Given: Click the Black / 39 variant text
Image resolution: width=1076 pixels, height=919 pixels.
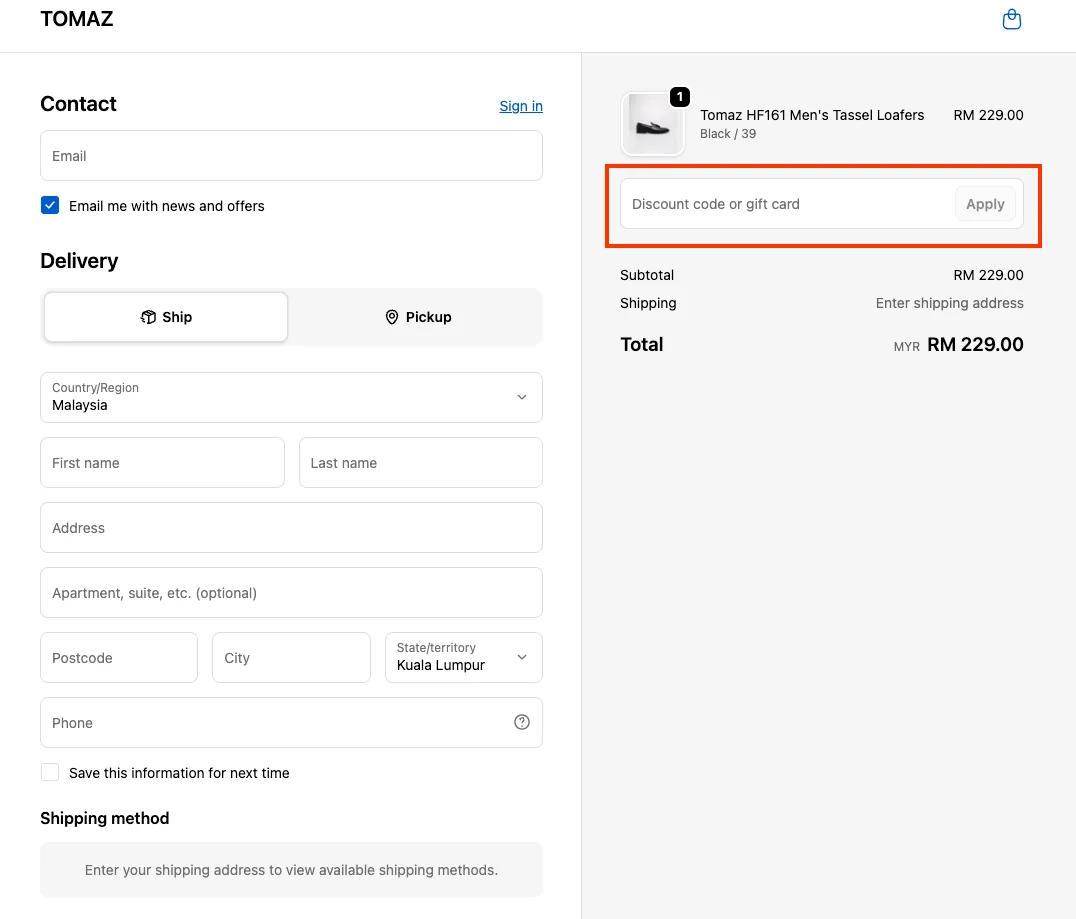Looking at the screenshot, I should tap(728, 134).
